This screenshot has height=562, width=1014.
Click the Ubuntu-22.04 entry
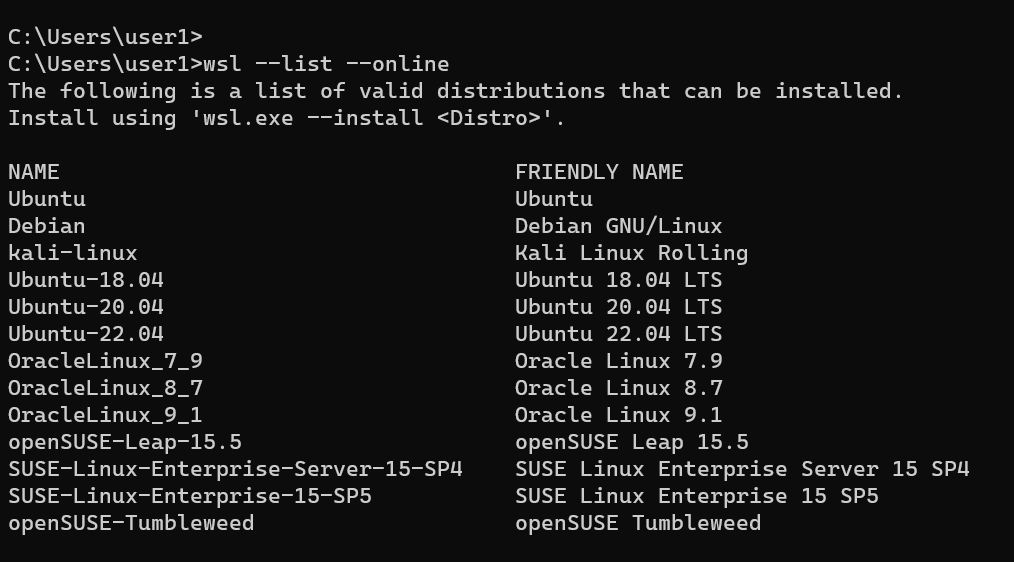[86, 334]
